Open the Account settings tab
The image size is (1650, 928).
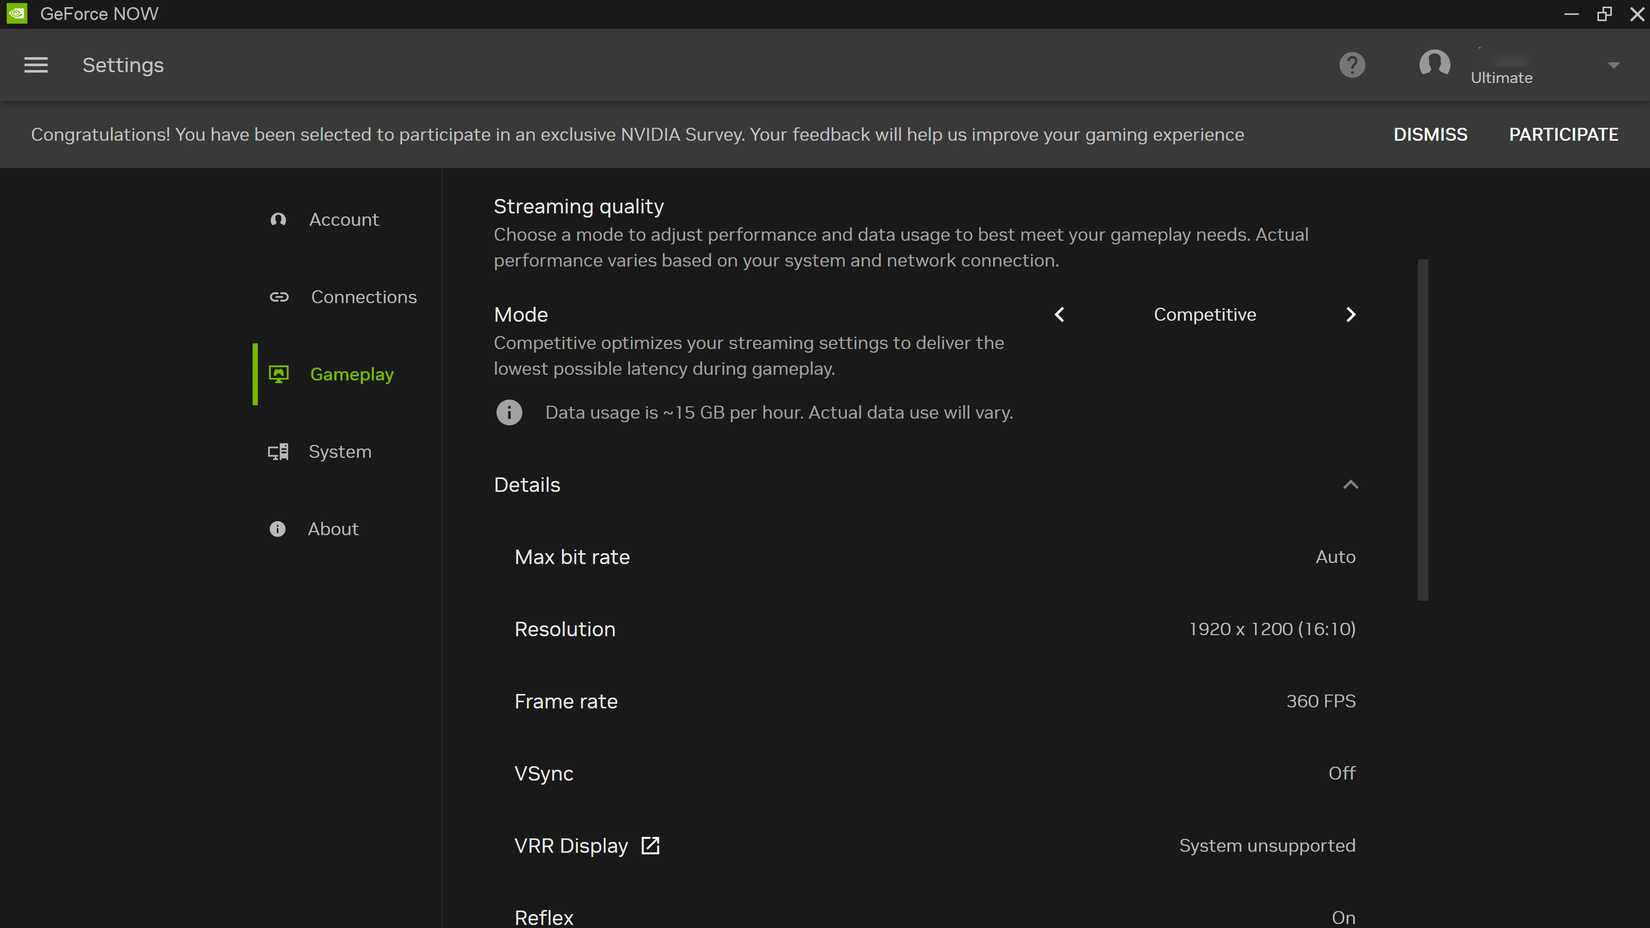click(342, 219)
